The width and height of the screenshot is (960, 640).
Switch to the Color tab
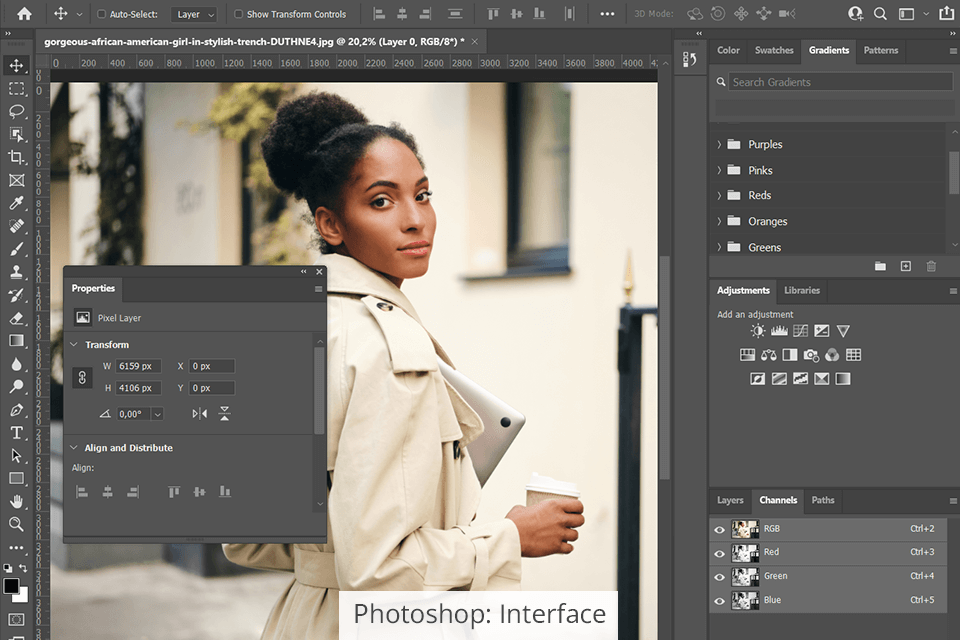coord(729,50)
